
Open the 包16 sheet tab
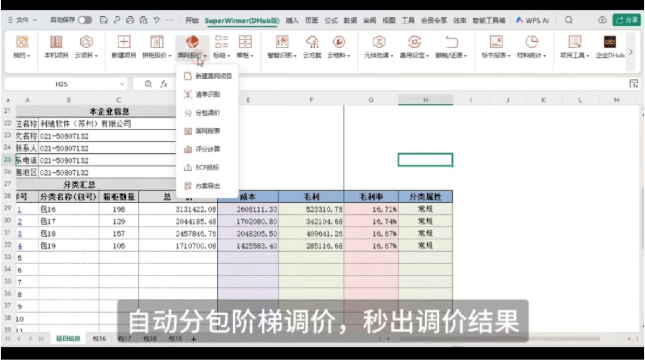pyautogui.click(x=99, y=339)
